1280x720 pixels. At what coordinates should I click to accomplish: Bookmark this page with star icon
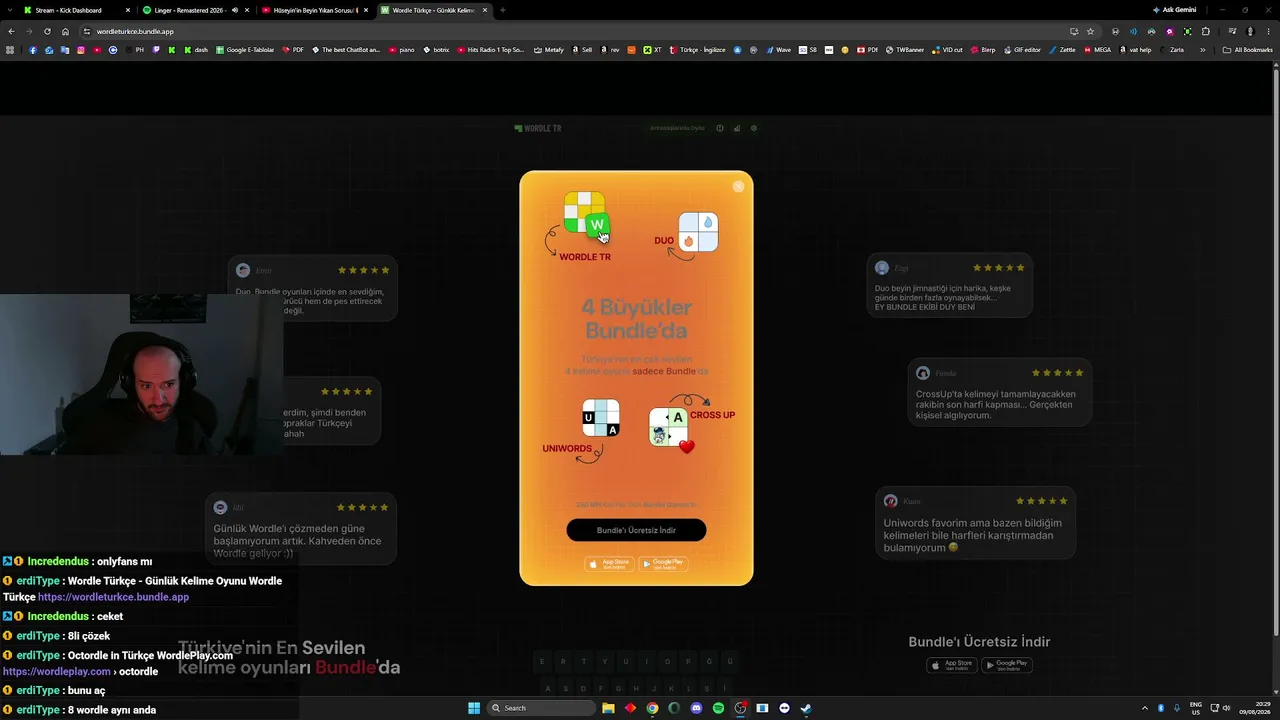(1090, 31)
